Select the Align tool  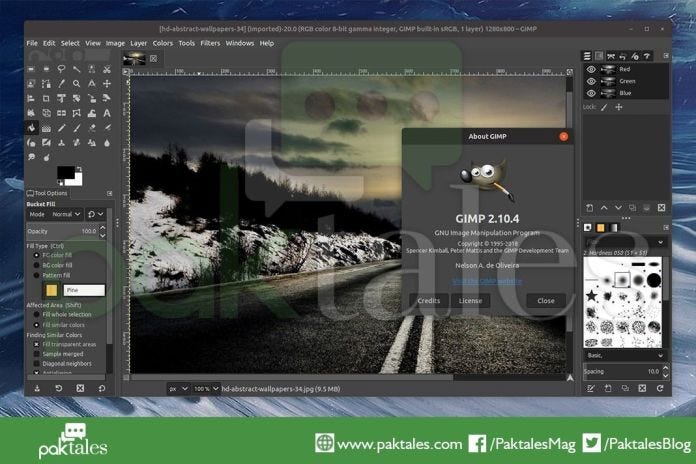point(31,98)
